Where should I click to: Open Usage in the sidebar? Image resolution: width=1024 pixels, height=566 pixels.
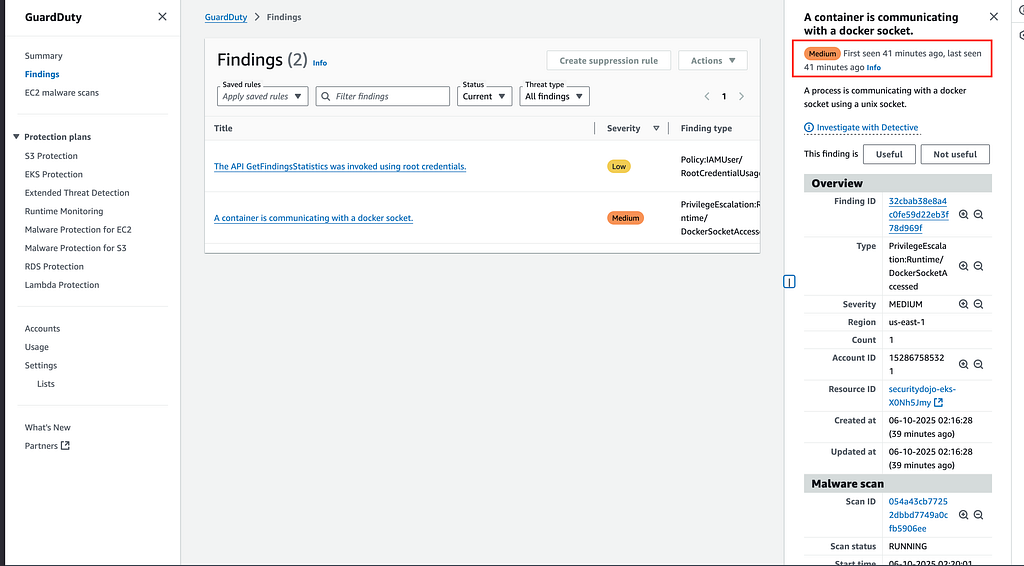point(37,347)
